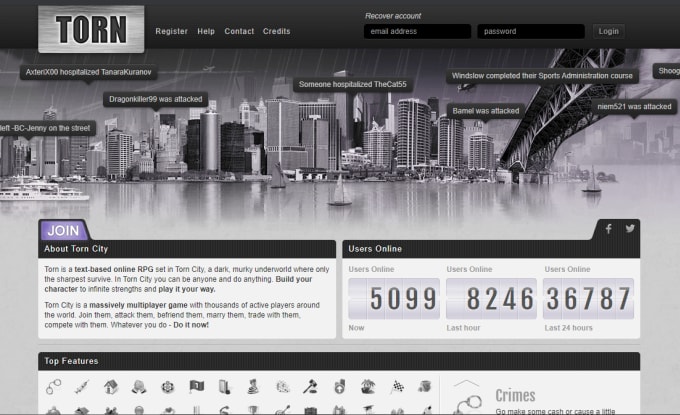The image size is (680, 415).
Task: Click the JOIN tab
Action: pyautogui.click(x=64, y=230)
